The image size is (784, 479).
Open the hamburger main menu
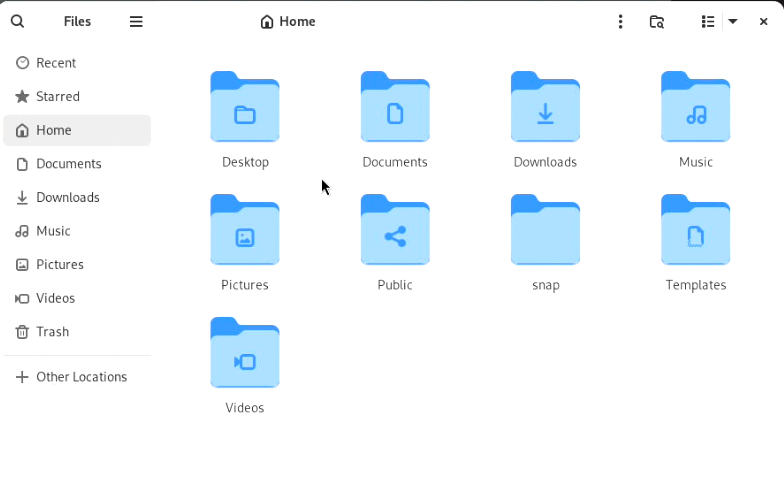point(136,21)
